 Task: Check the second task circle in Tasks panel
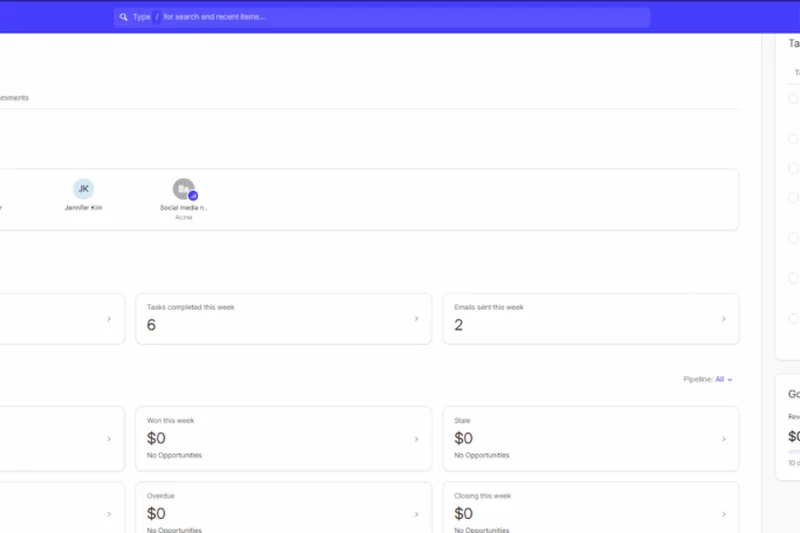point(793,139)
